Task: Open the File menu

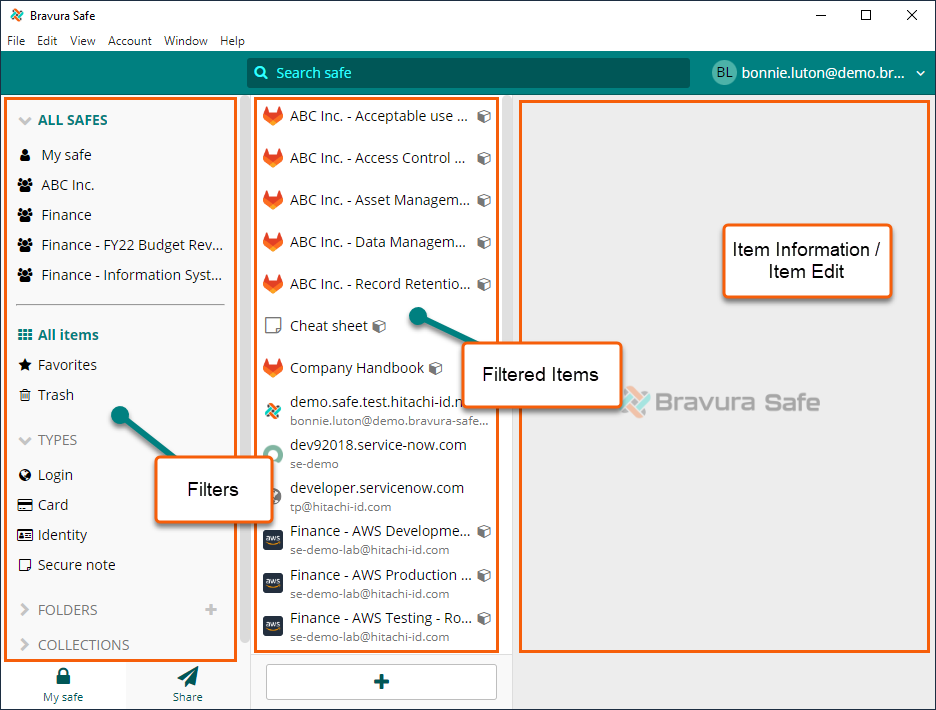Action: click(16, 41)
